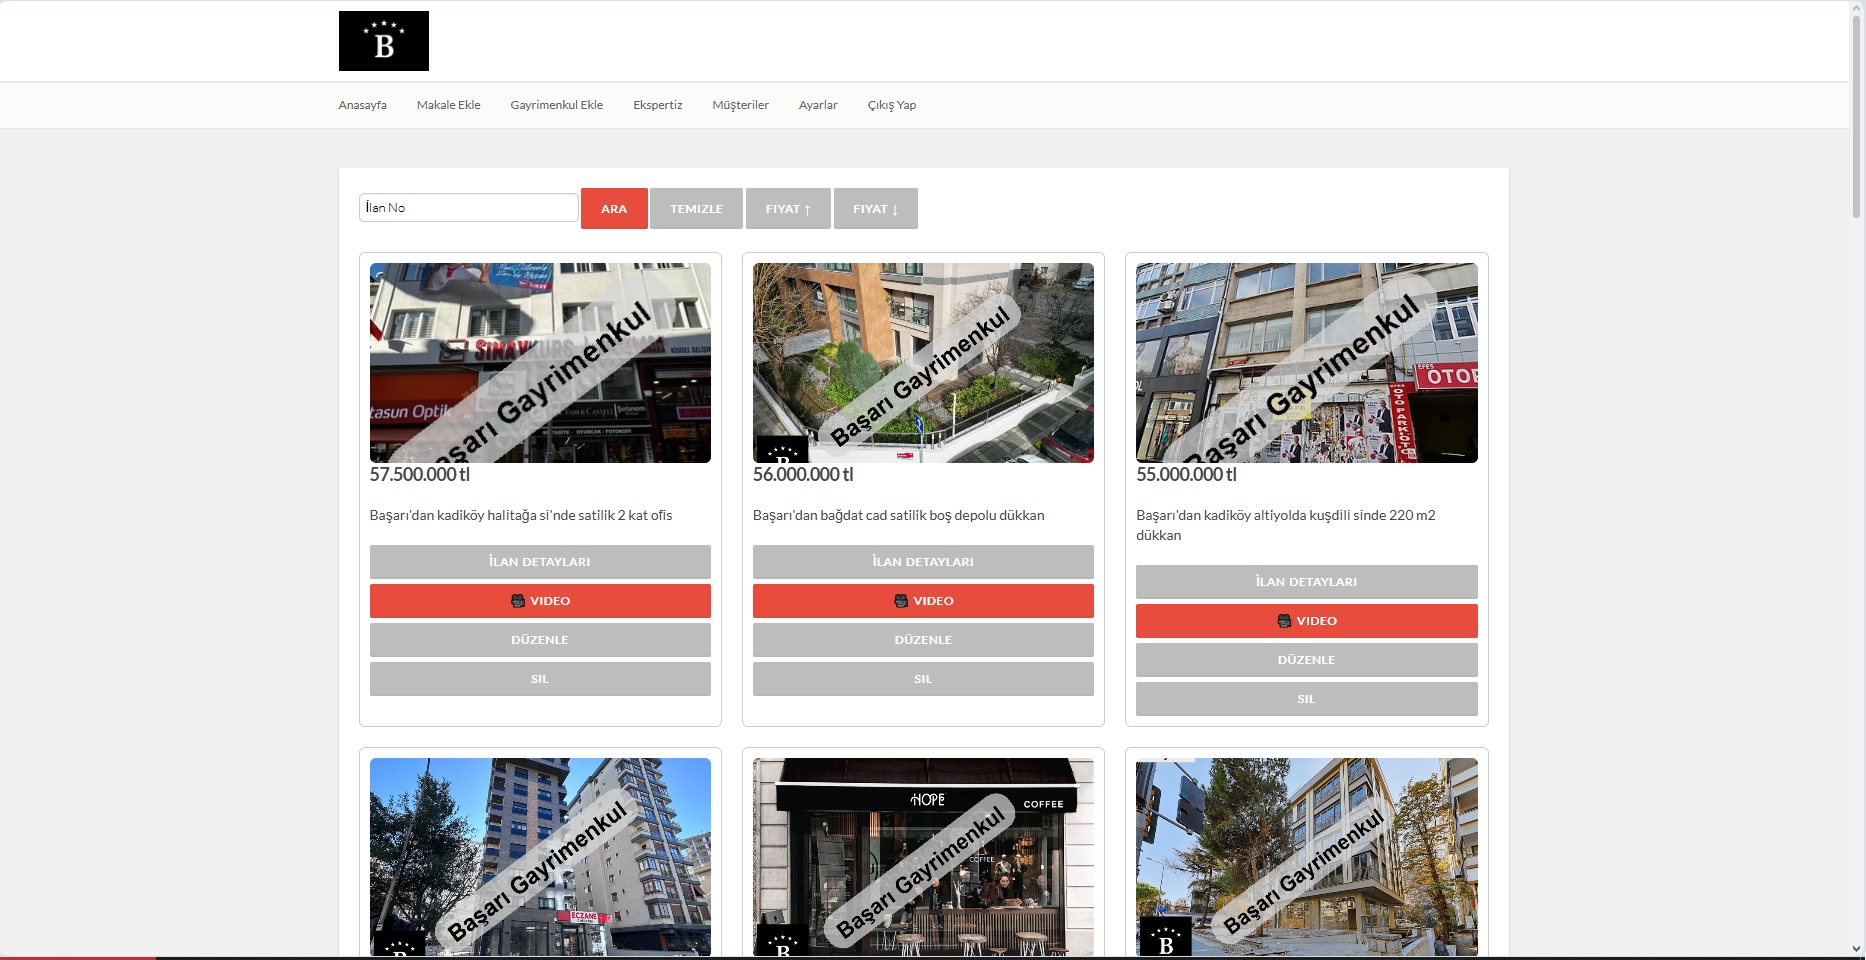Open the Müşteriler menu
The image size is (1866, 960).
[740, 105]
